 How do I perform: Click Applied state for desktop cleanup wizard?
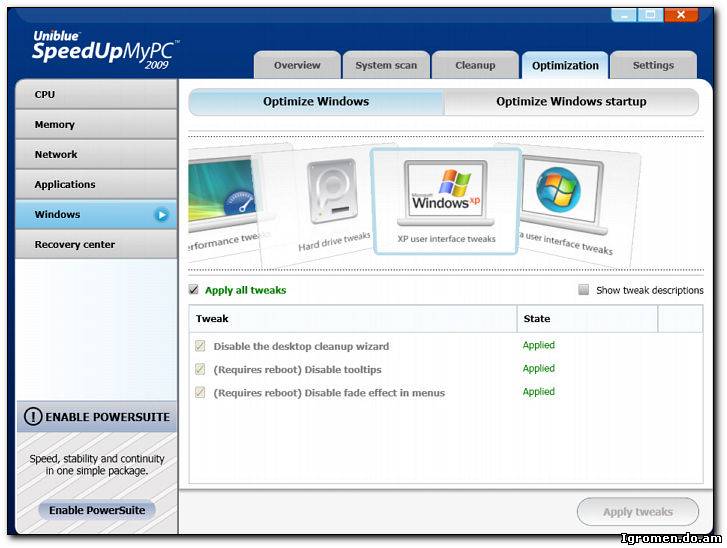539,345
